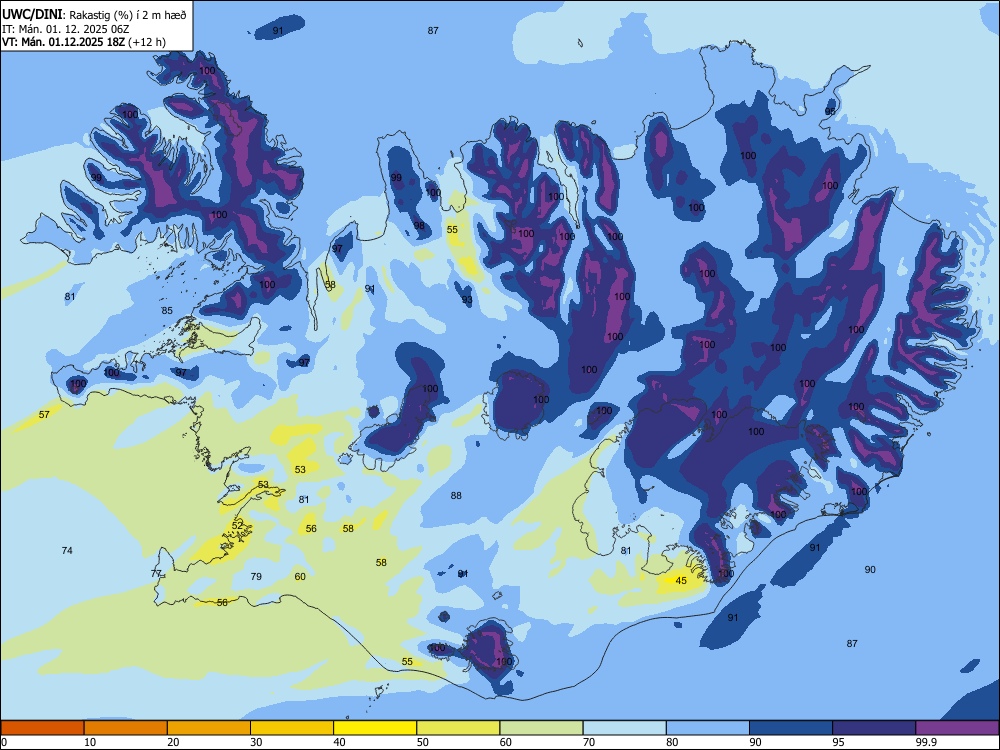Click the "IT: Mán. 01. 12. 2025 06Z" line
The width and height of the screenshot is (1000, 750).
(x=66, y=29)
